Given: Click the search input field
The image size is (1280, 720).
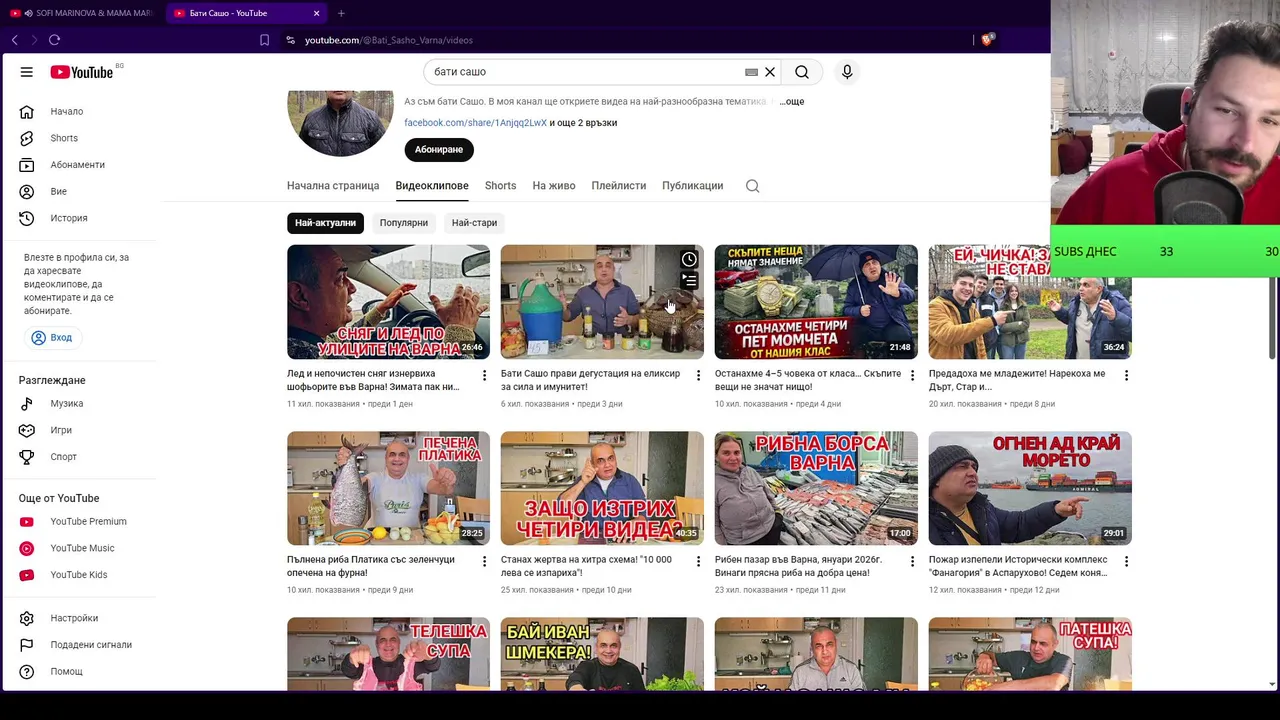Looking at the screenshot, I should (x=585, y=72).
